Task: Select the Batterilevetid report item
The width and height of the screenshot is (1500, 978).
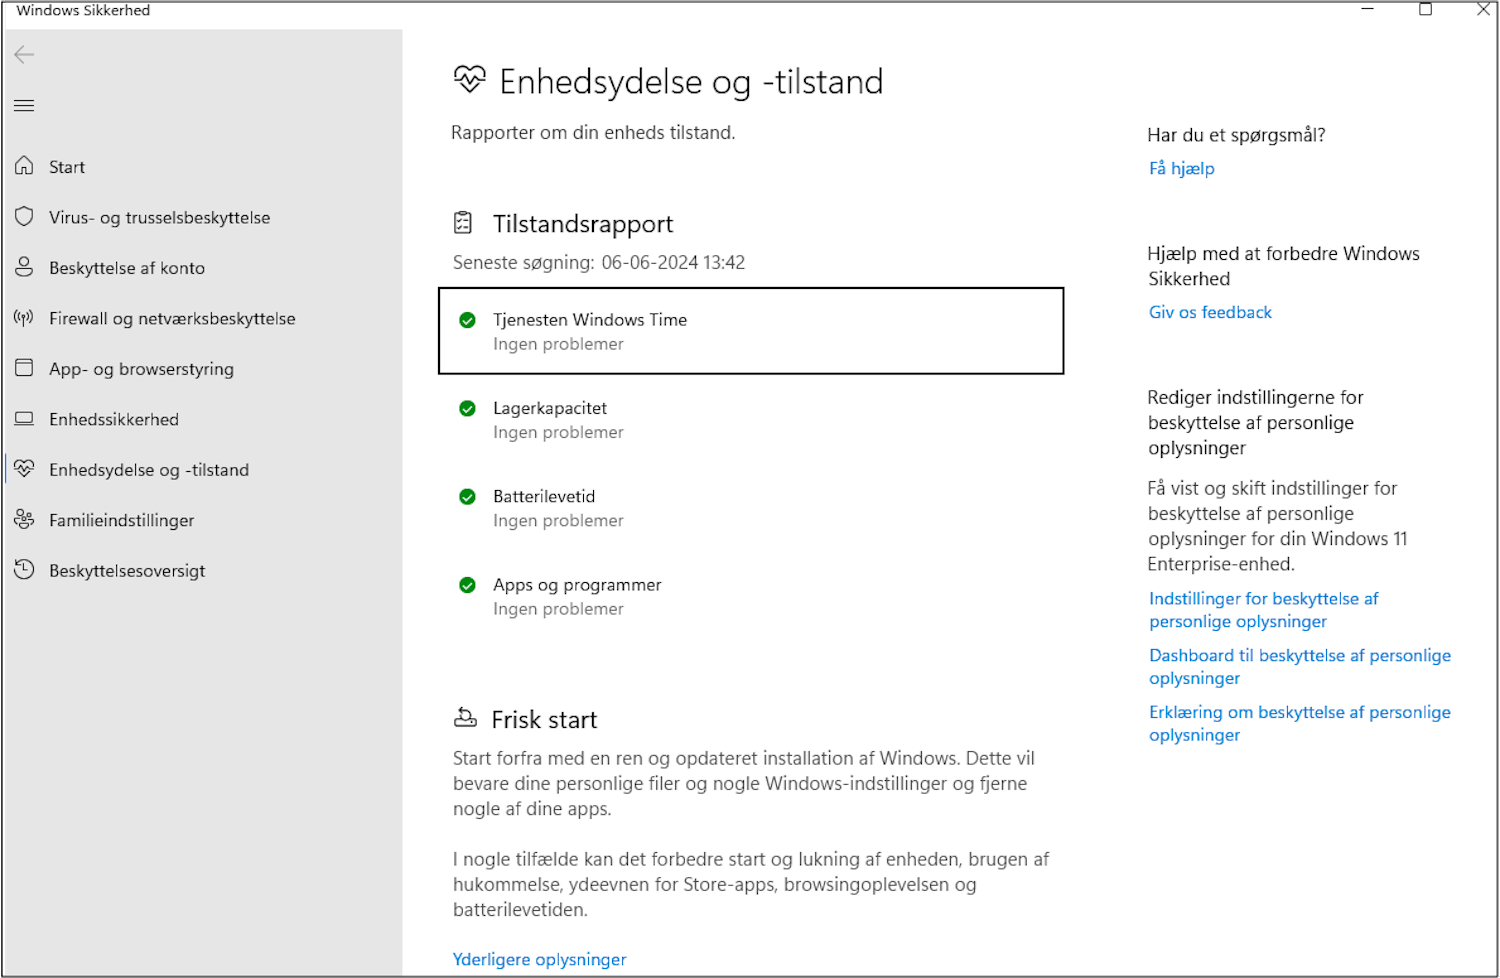Action: point(751,508)
